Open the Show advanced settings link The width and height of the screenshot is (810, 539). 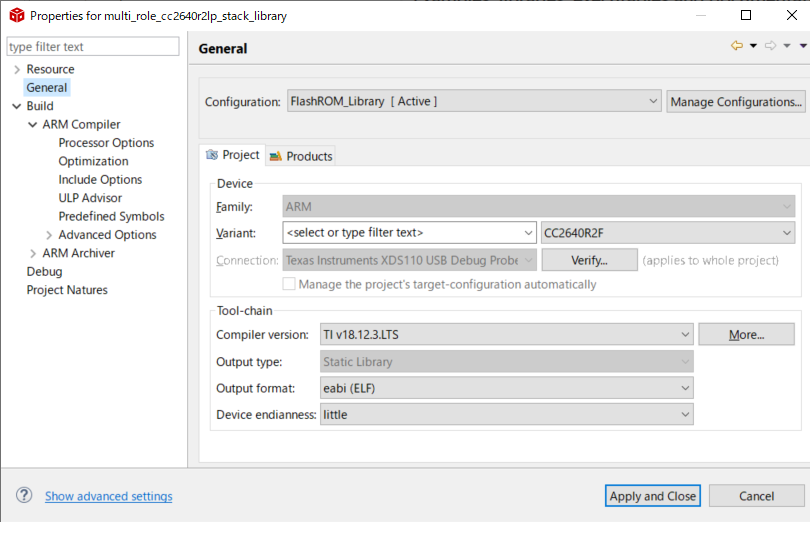pyautogui.click(x=108, y=497)
